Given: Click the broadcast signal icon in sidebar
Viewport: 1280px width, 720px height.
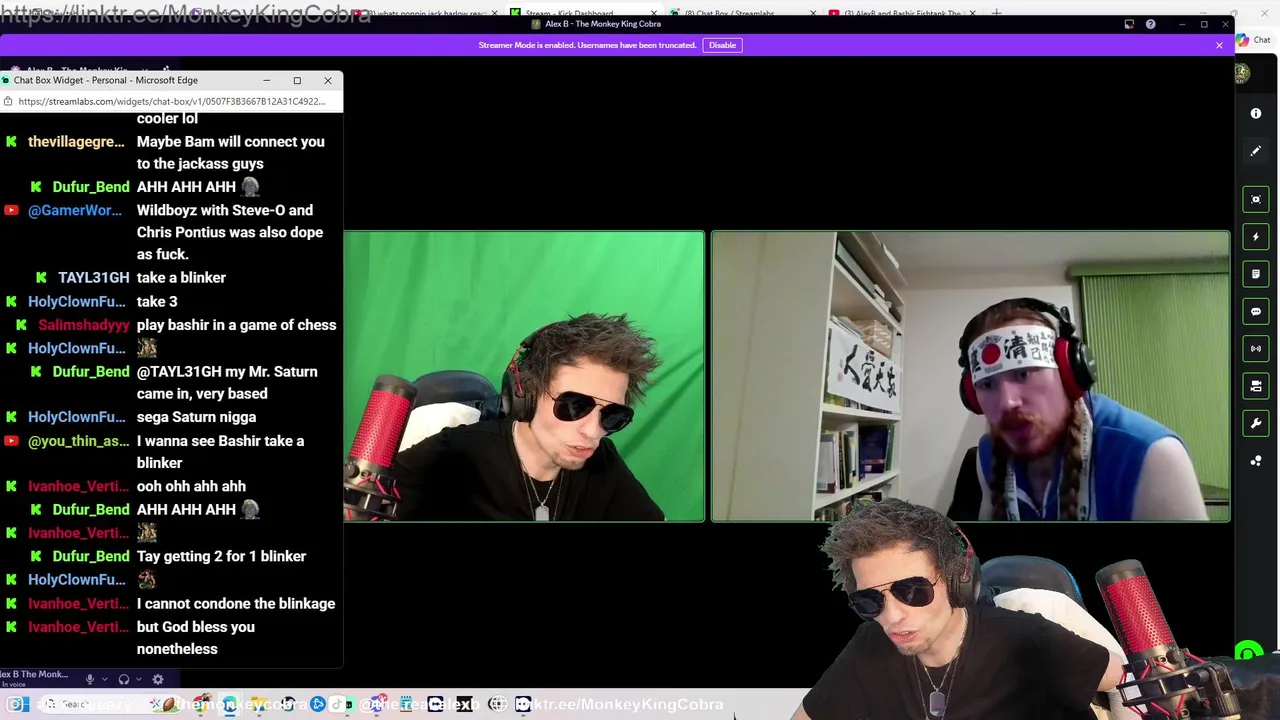Looking at the screenshot, I should 1256,348.
